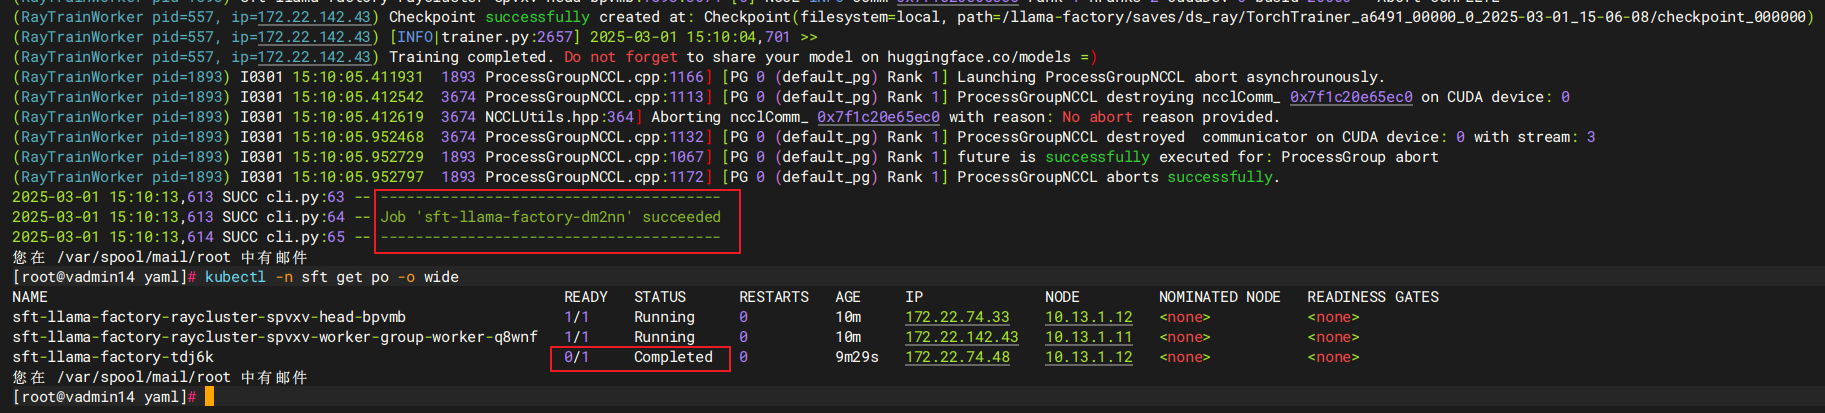Click Job 'sft-llama-factory-dm2nn' succeeded message

point(550,217)
